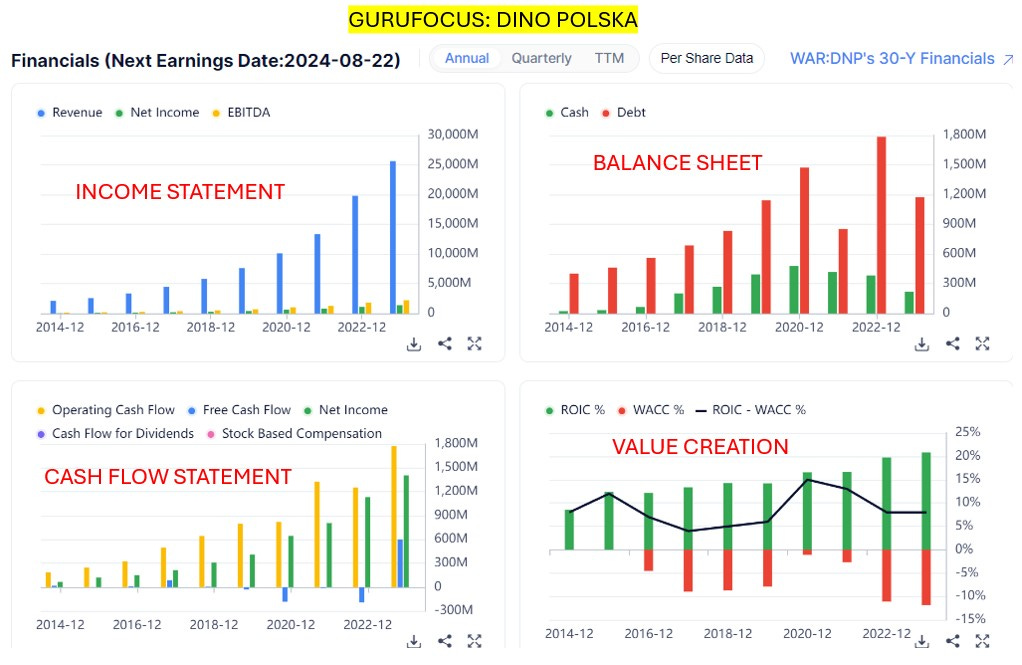Click the -300M axis label in cash flow chart
This screenshot has height=665, width=1022.
[x=455, y=610]
